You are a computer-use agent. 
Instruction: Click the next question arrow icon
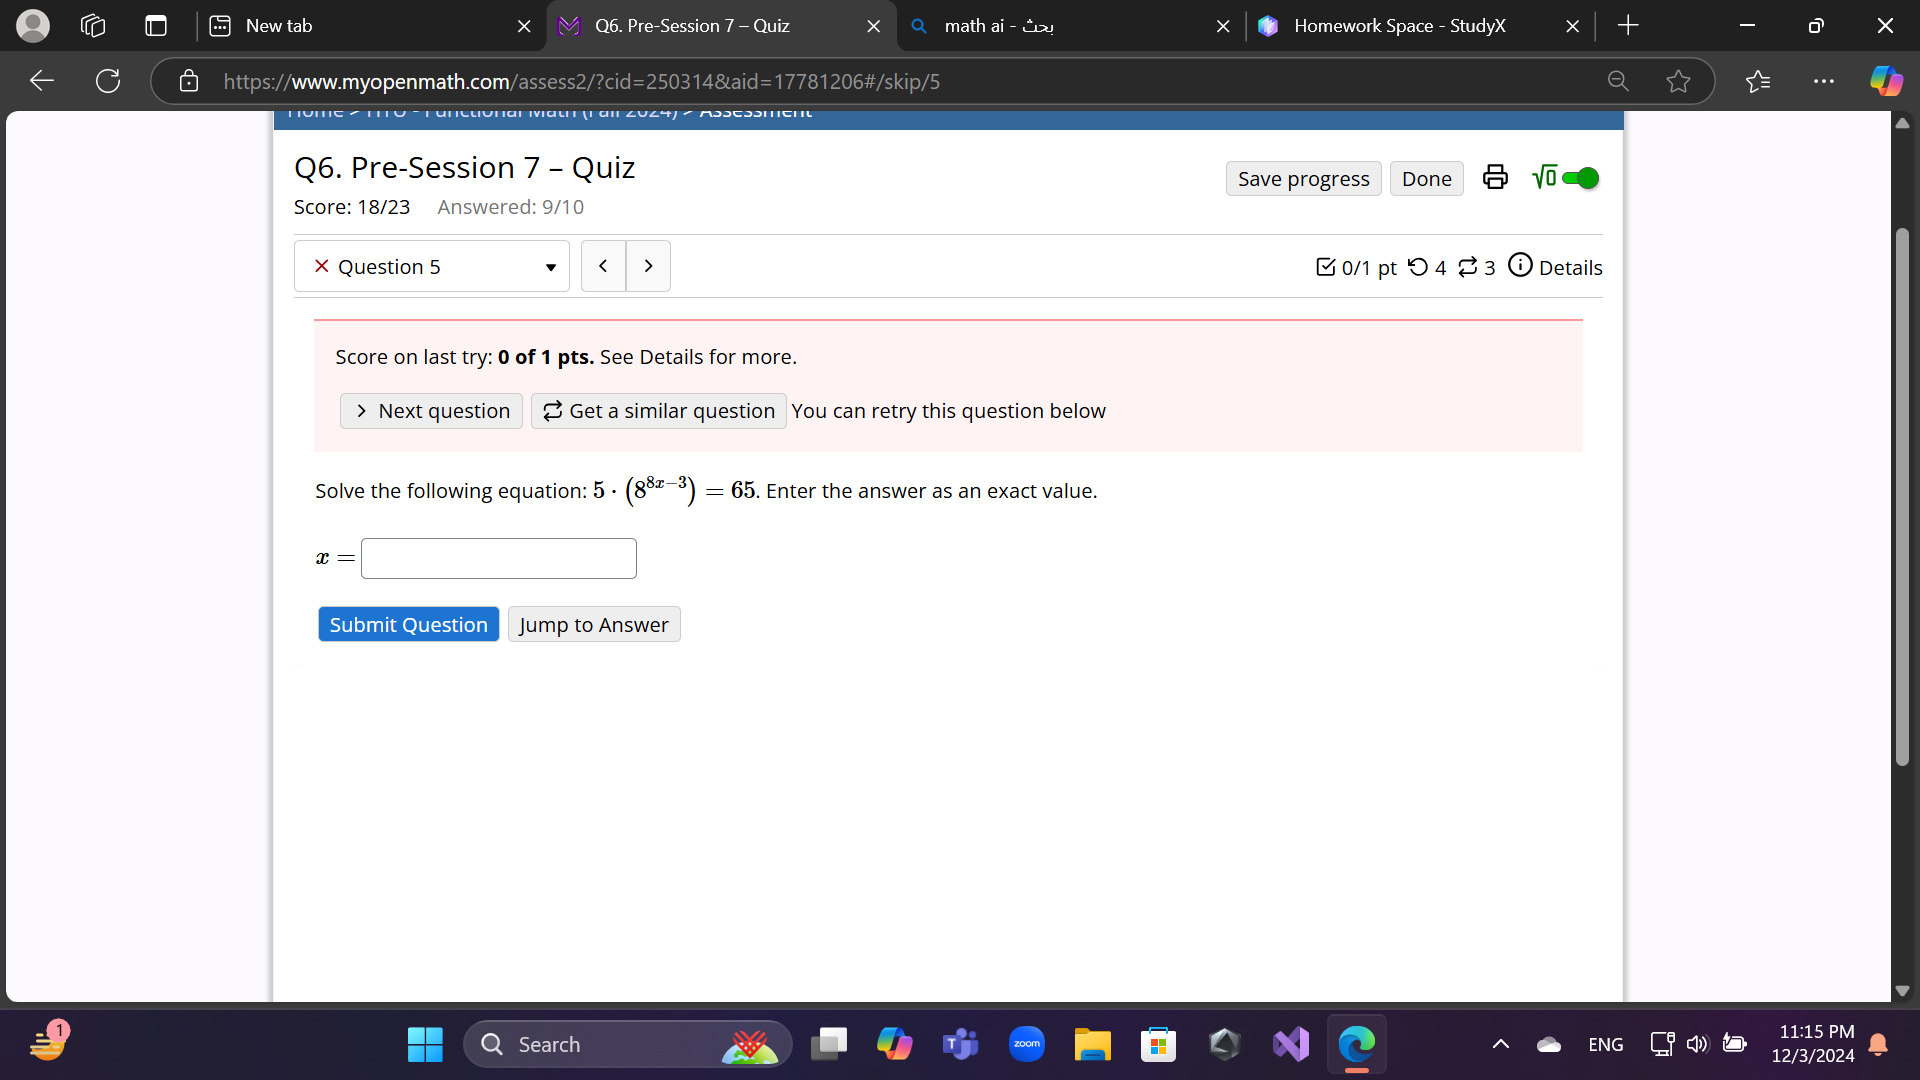[x=647, y=265]
